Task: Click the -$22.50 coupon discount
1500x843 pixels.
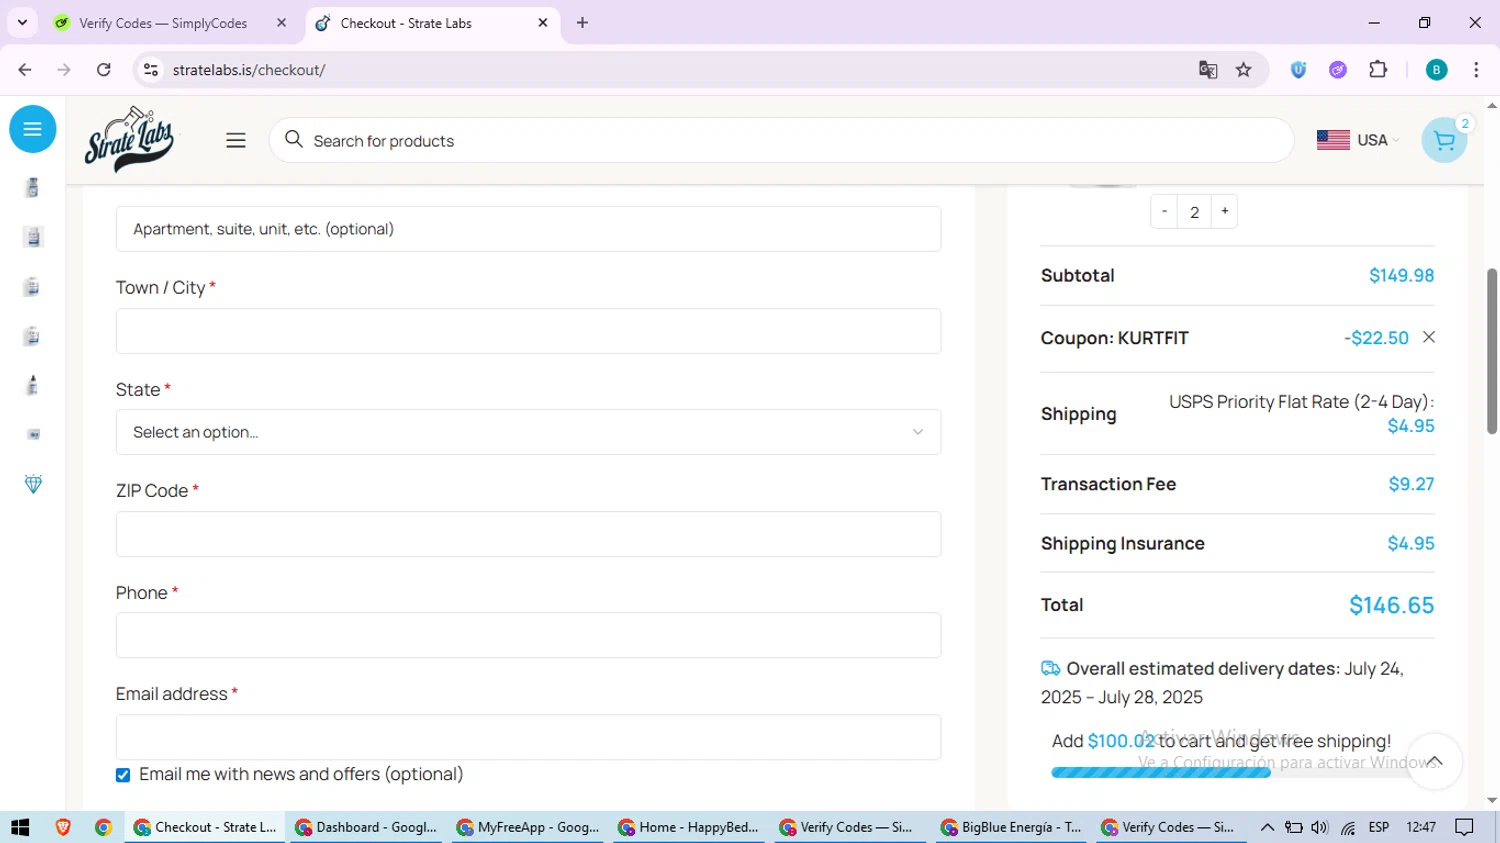Action: (x=1376, y=338)
